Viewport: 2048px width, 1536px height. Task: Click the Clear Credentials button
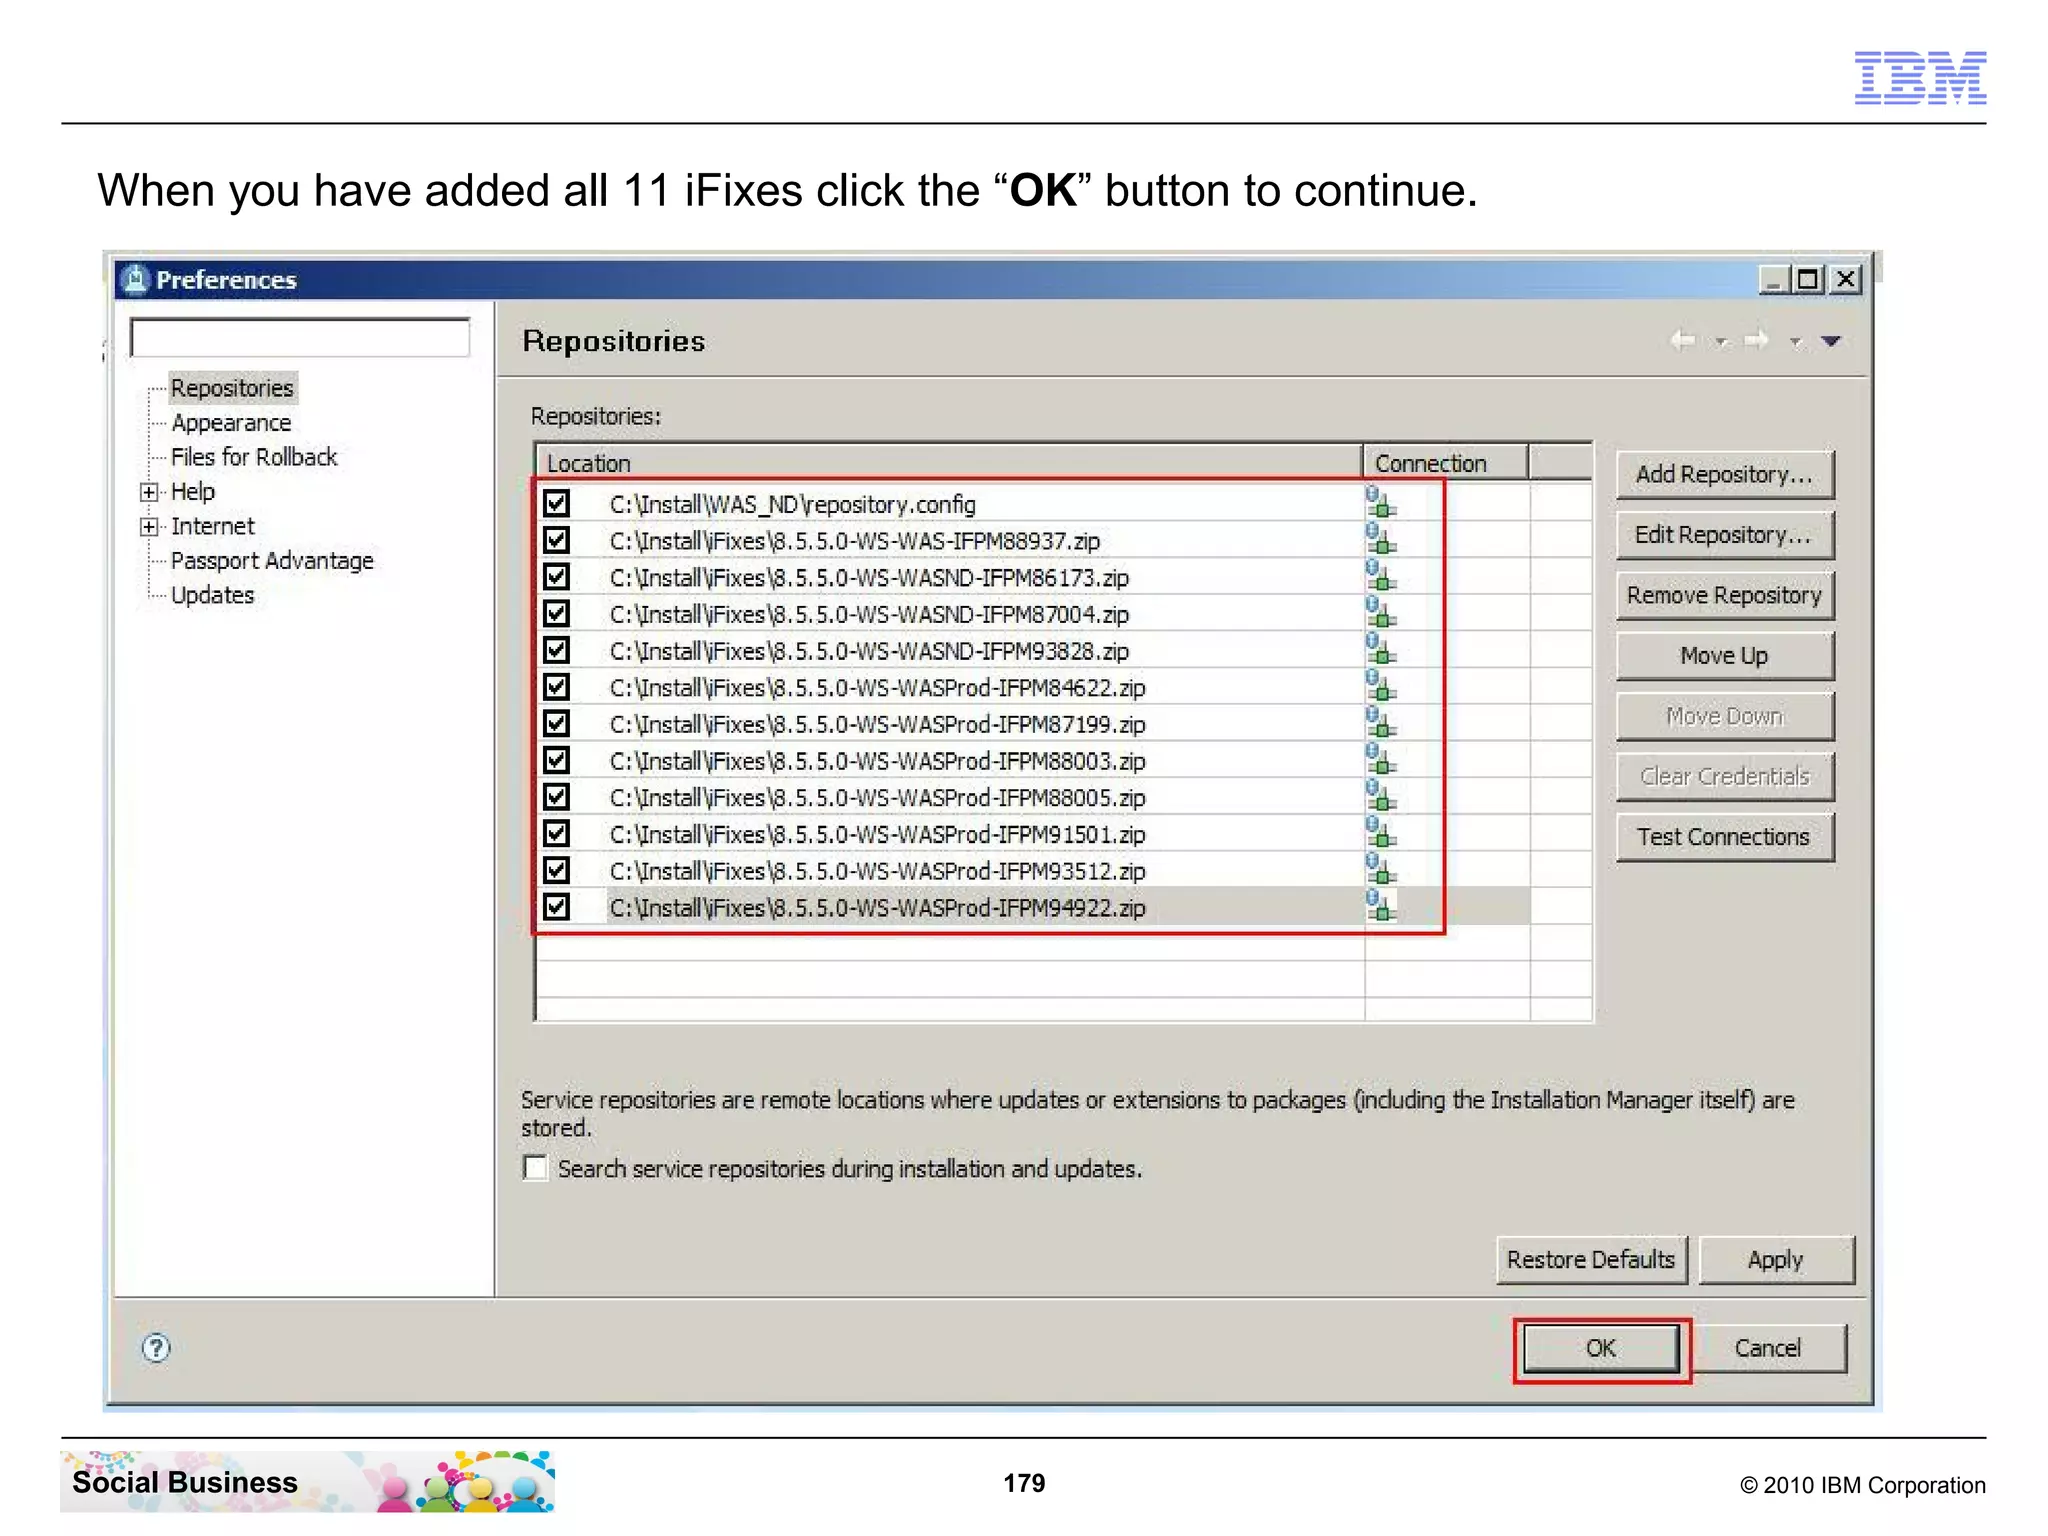tap(1725, 776)
